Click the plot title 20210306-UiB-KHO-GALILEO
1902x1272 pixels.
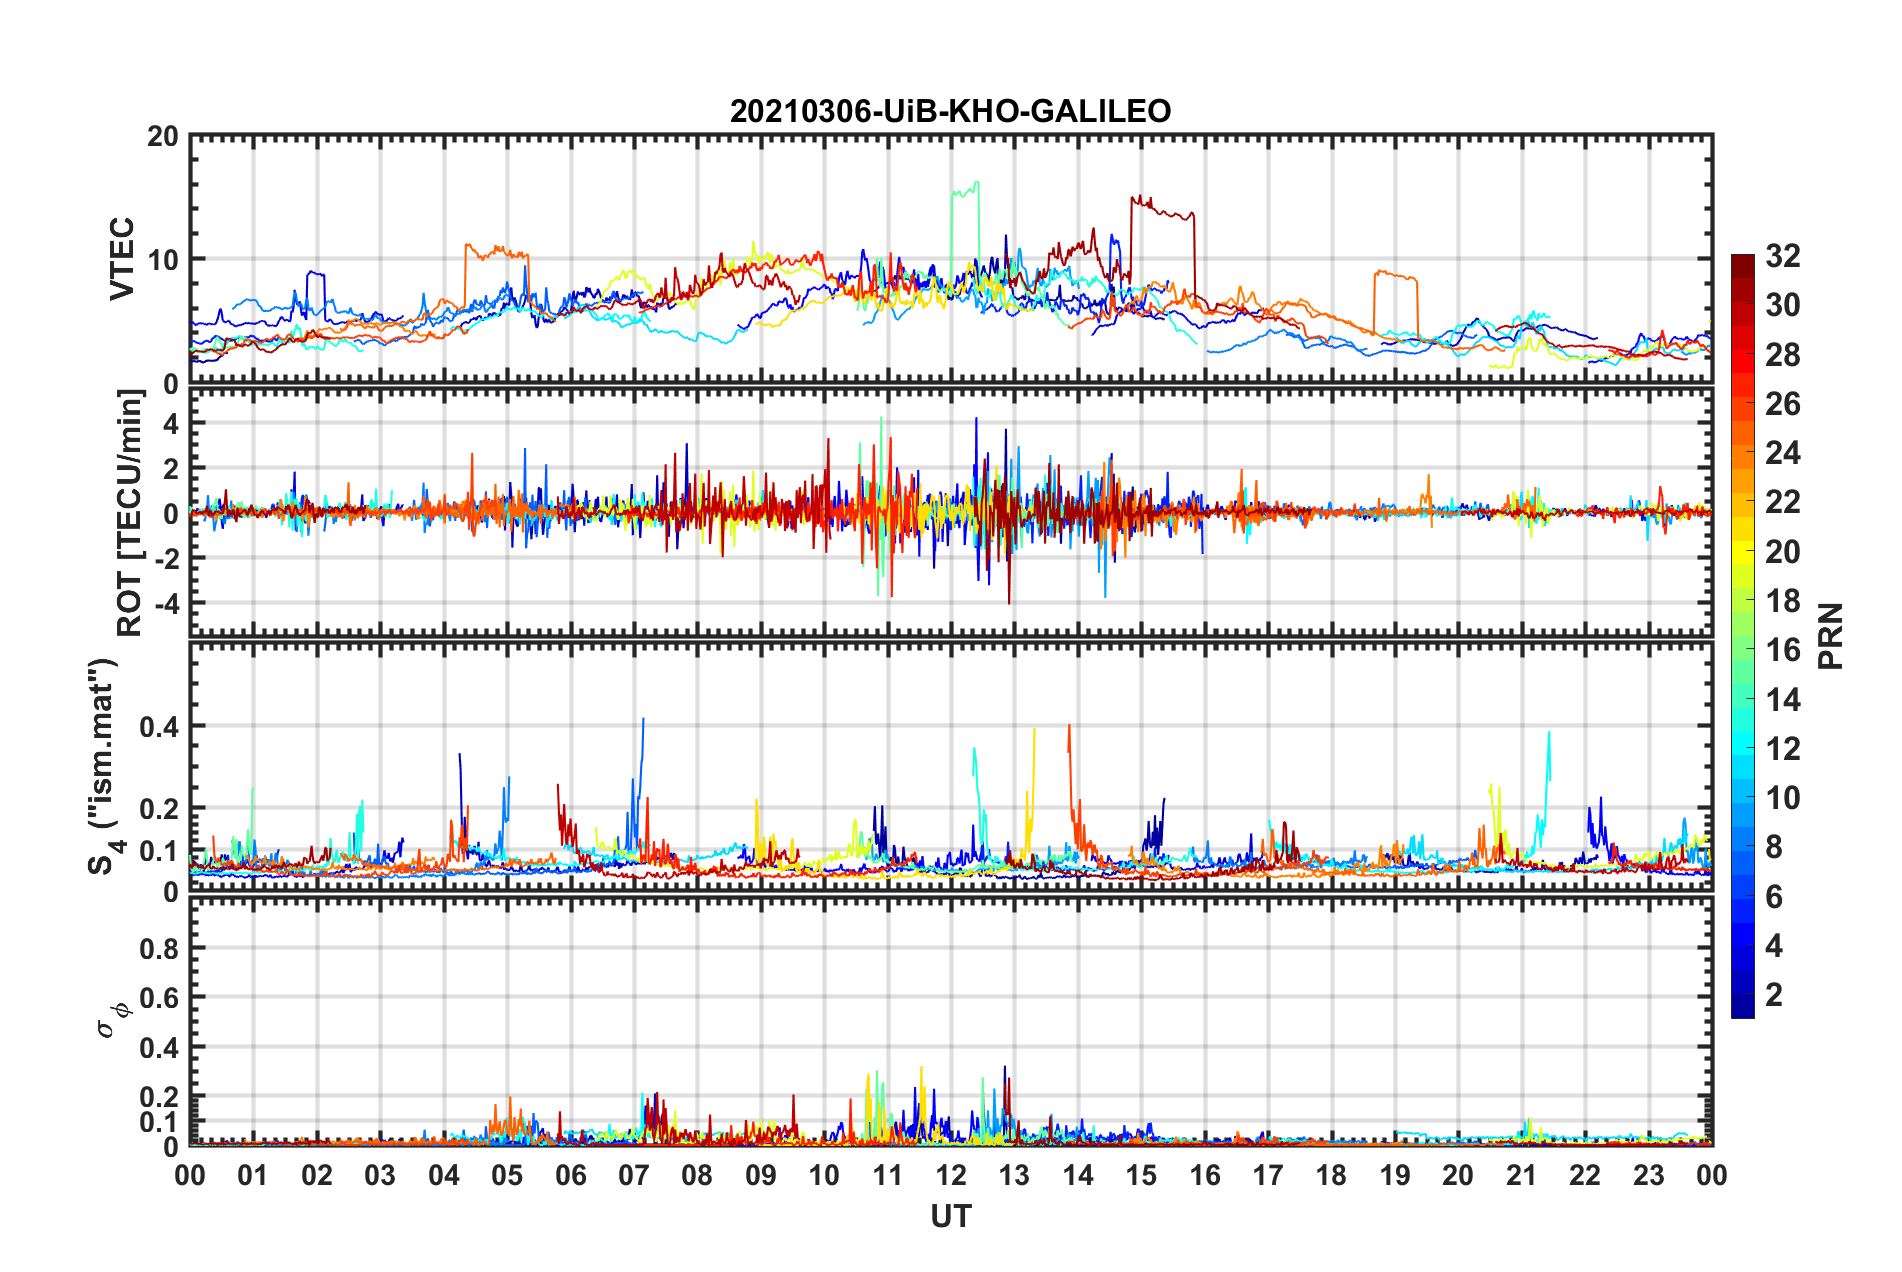click(x=950, y=111)
